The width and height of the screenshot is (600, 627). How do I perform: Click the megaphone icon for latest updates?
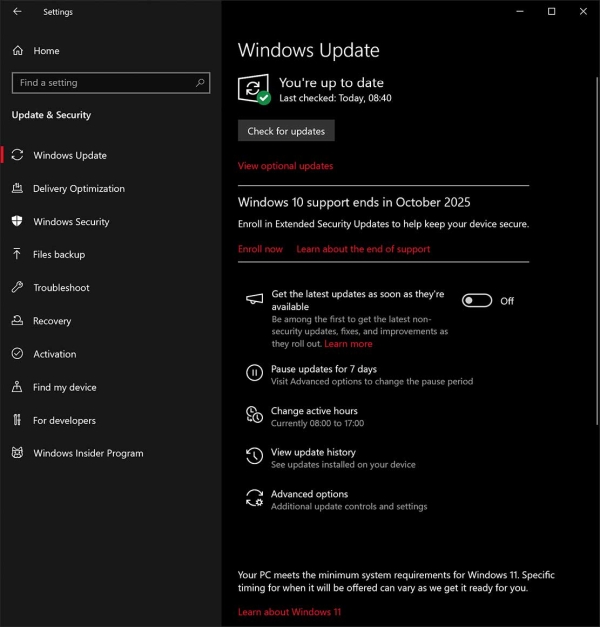coord(254,299)
